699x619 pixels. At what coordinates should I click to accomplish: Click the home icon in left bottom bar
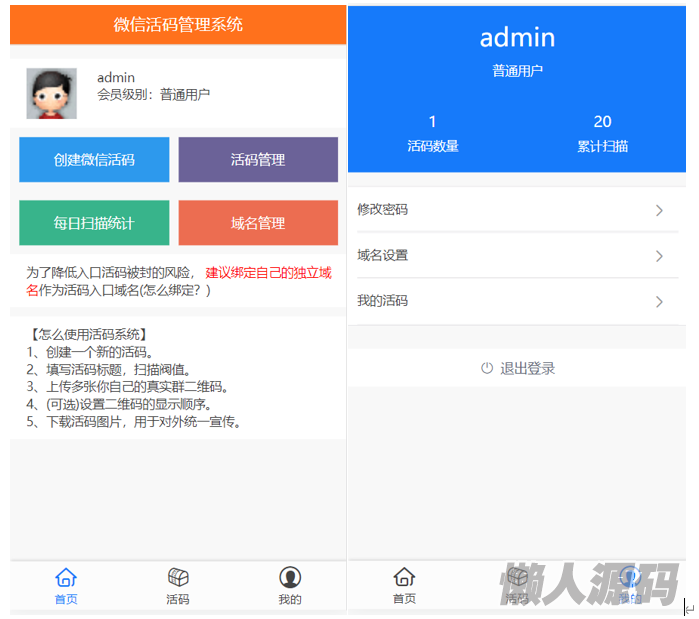click(66, 577)
